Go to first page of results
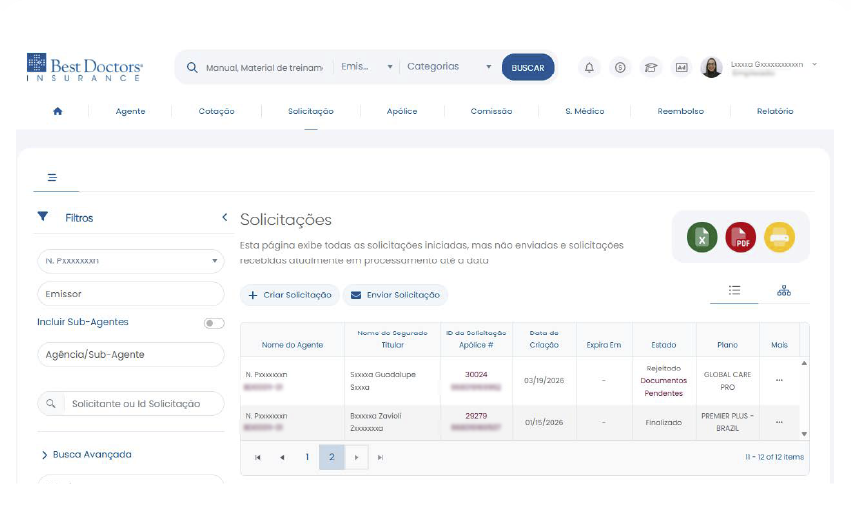Viewport: 851px width, 519px height. coord(258,457)
